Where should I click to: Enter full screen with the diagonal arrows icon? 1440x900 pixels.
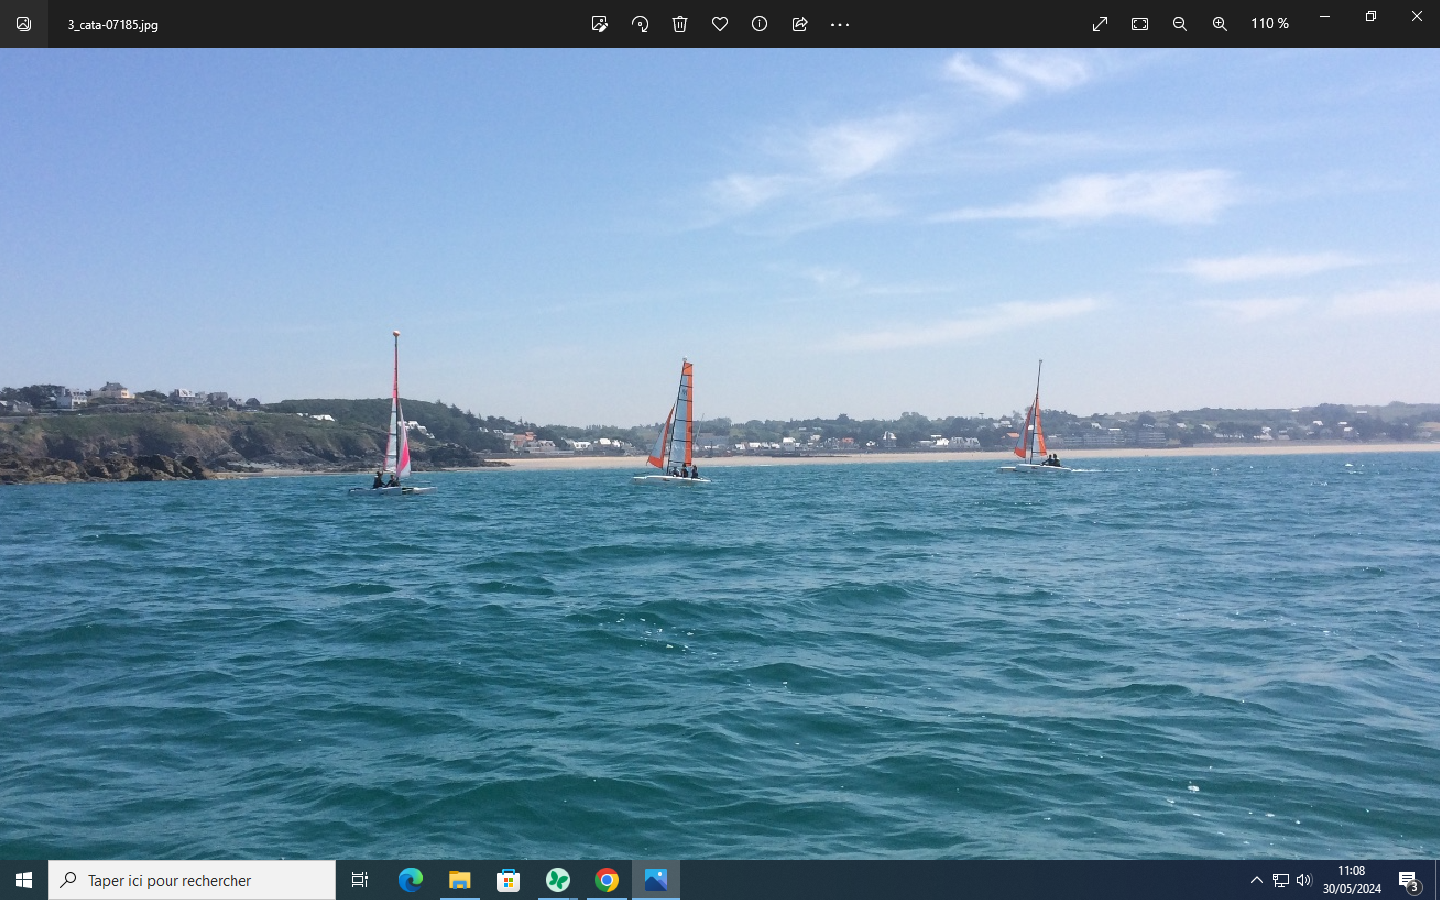click(x=1100, y=24)
